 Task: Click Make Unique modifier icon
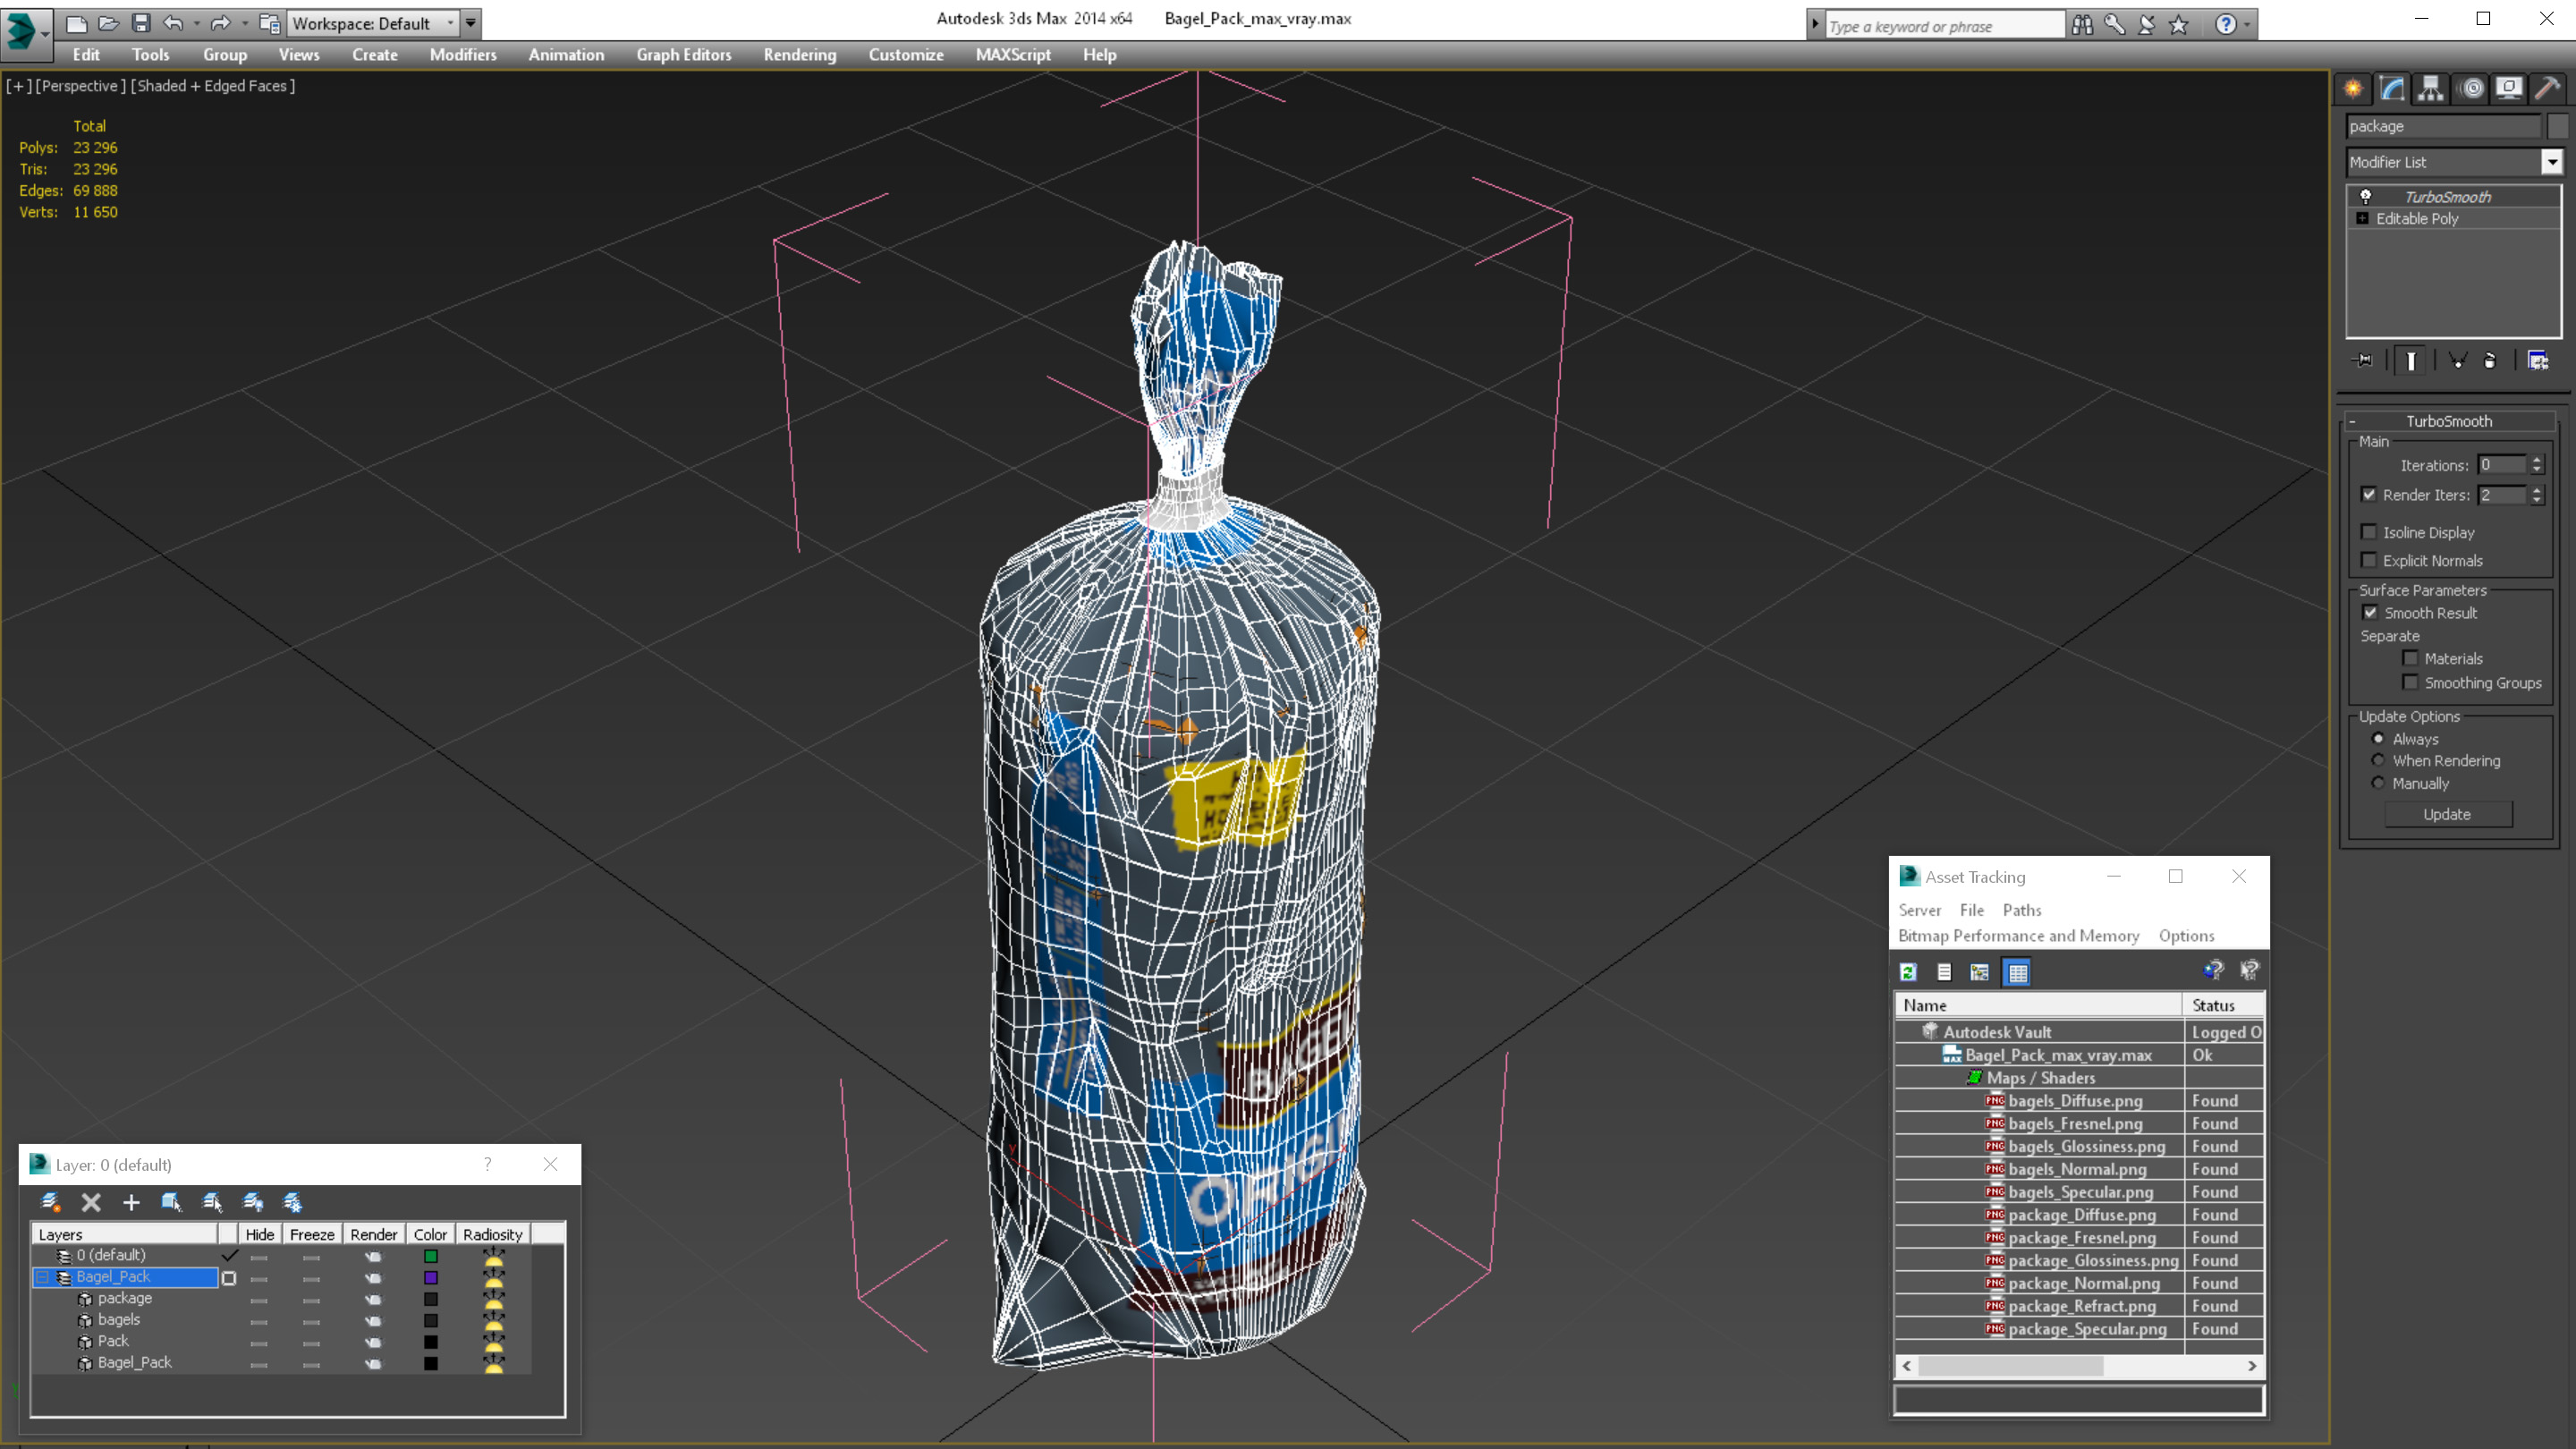click(x=2457, y=361)
